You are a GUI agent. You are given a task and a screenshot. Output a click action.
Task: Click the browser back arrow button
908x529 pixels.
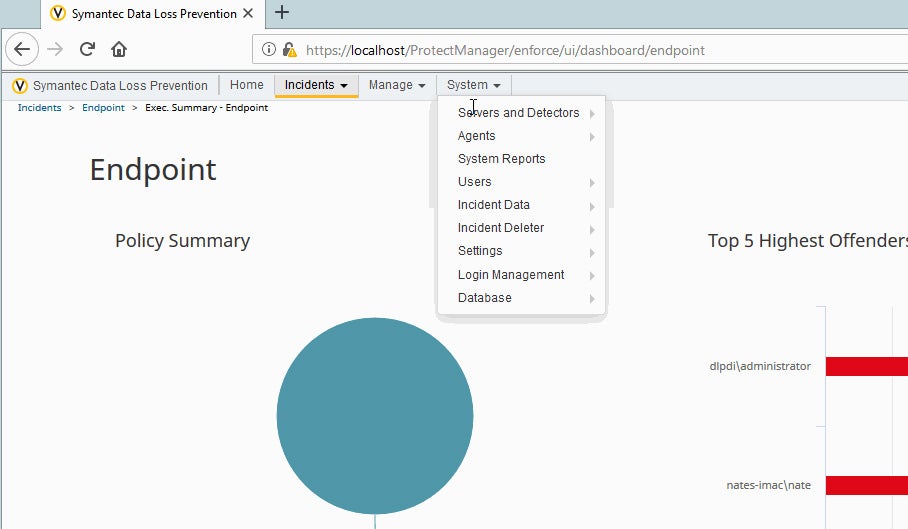[22, 49]
